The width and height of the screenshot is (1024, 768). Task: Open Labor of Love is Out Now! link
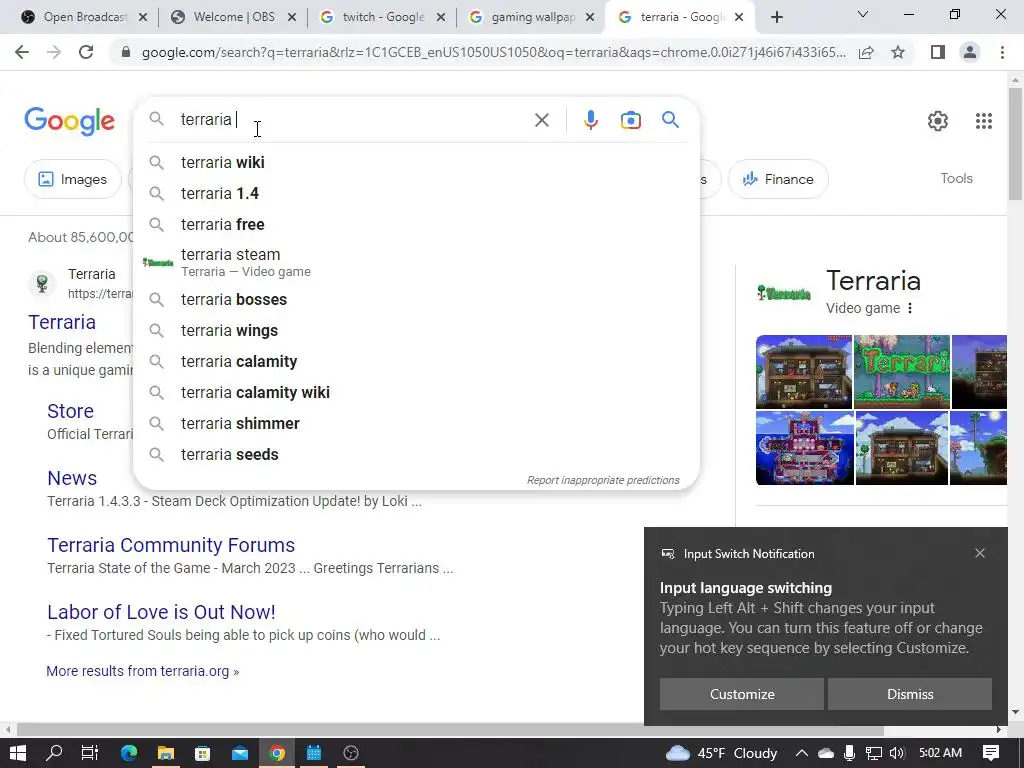tap(161, 612)
